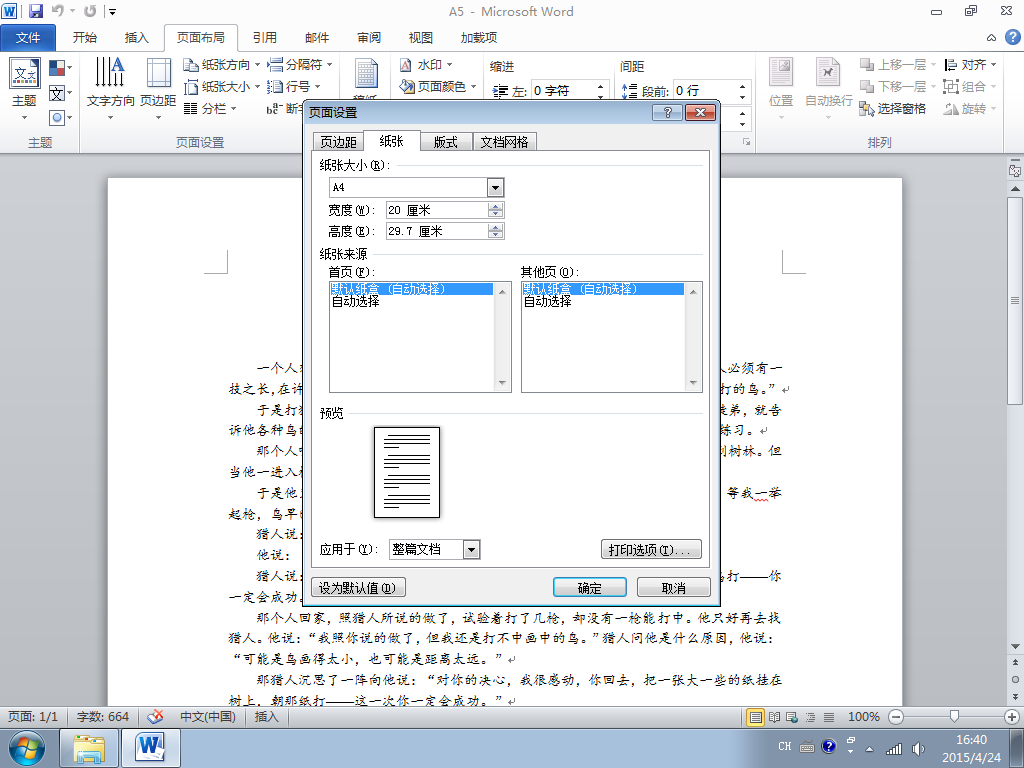Open the References (引用) tab
The width and height of the screenshot is (1024, 768).
(x=264, y=38)
